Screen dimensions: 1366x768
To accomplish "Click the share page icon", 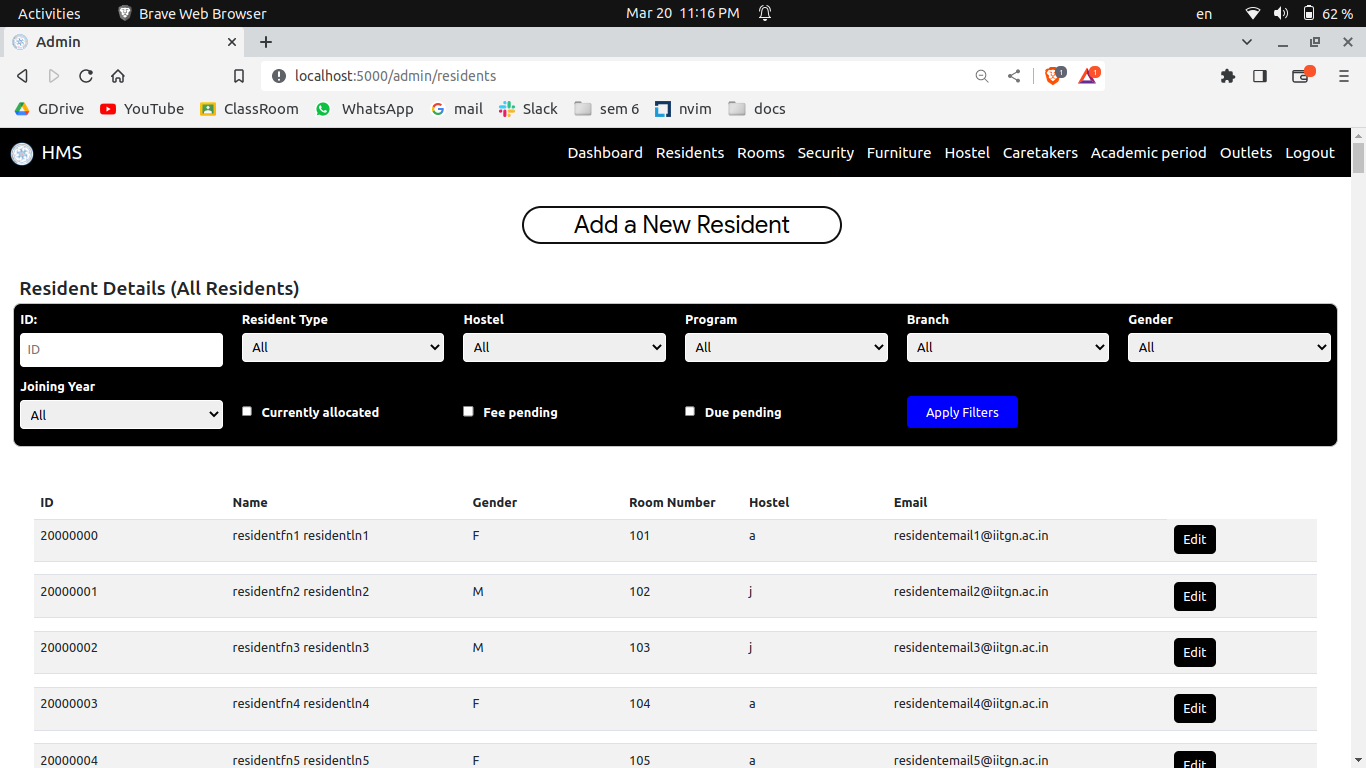I will click(x=1013, y=75).
